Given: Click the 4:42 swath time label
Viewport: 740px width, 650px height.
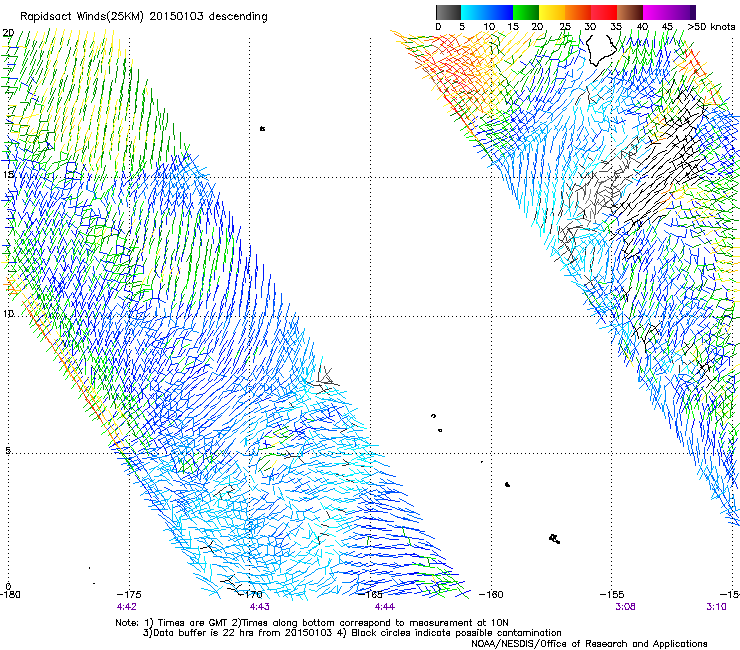Looking at the screenshot, I should pyautogui.click(x=126, y=607).
